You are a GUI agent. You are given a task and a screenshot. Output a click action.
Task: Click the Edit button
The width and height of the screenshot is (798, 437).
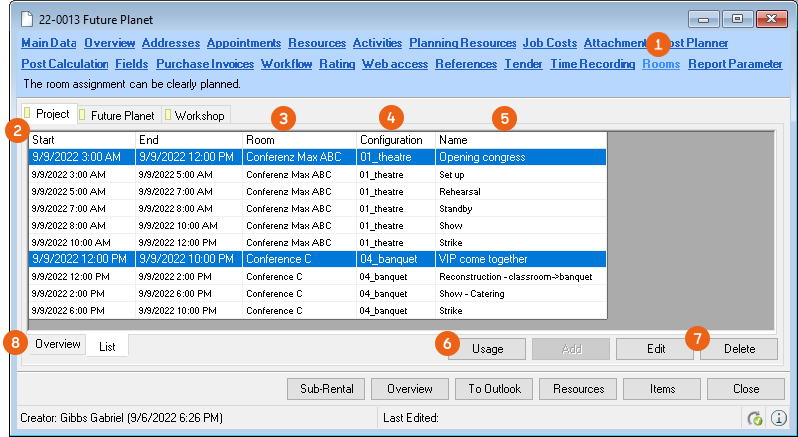pos(654,349)
